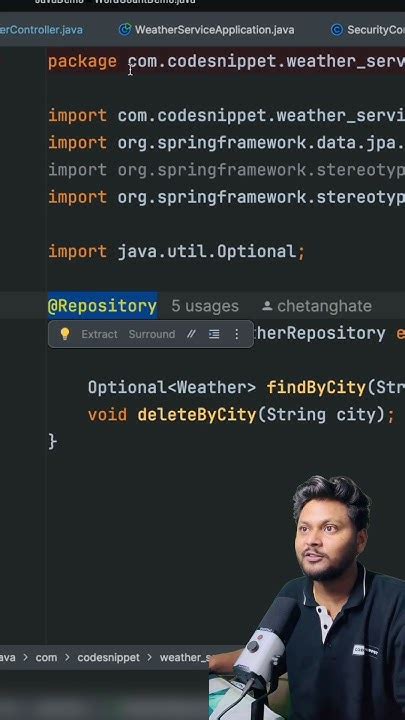This screenshot has height=720, width=405.
Task: Switch to WeatherServiceApplication.java tab
Action: pos(214,30)
